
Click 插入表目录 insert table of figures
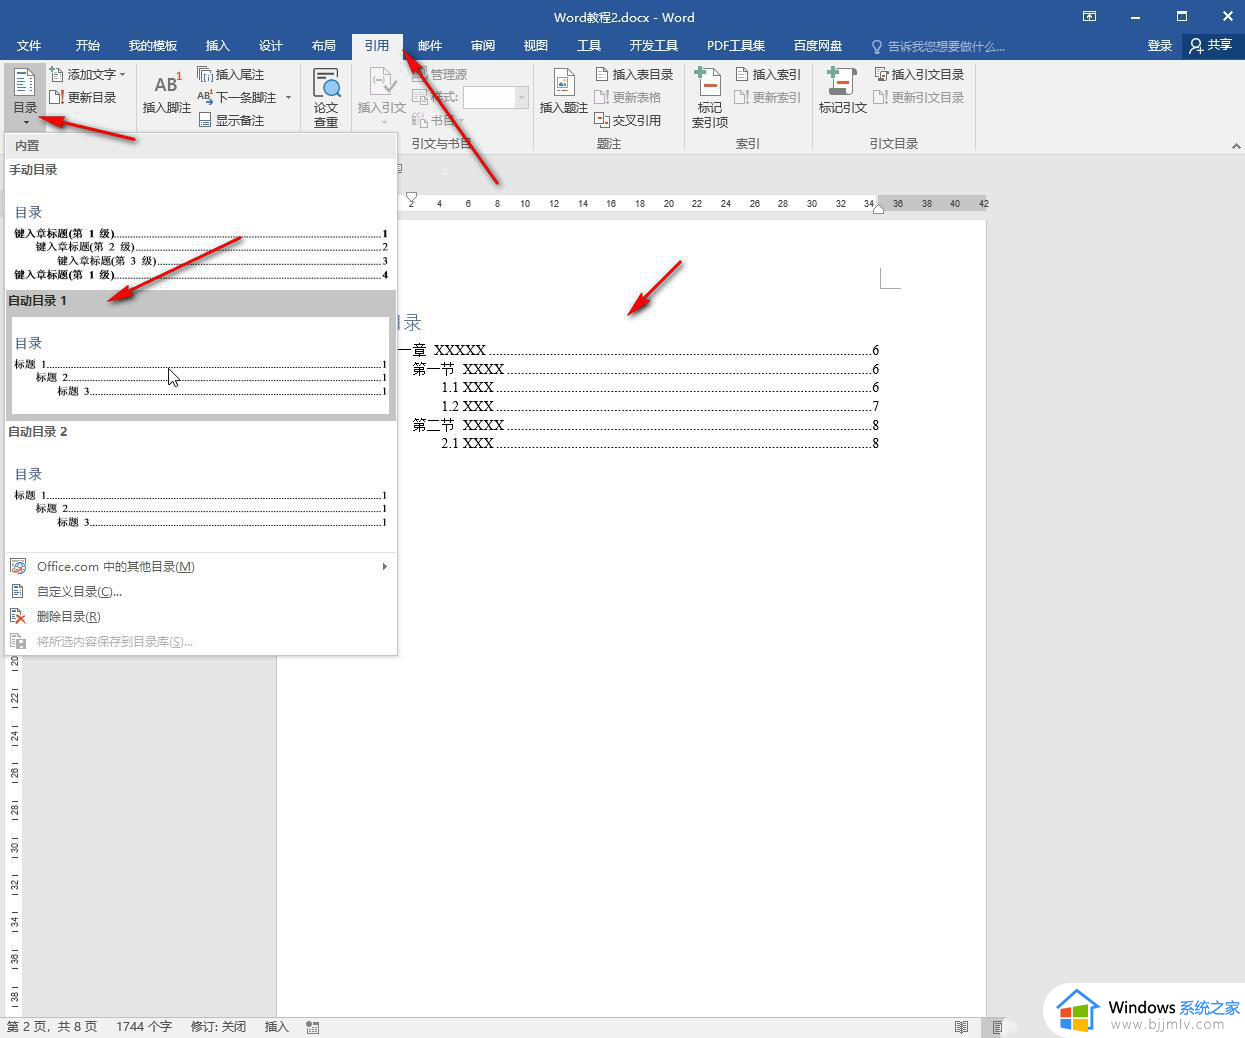(x=634, y=74)
